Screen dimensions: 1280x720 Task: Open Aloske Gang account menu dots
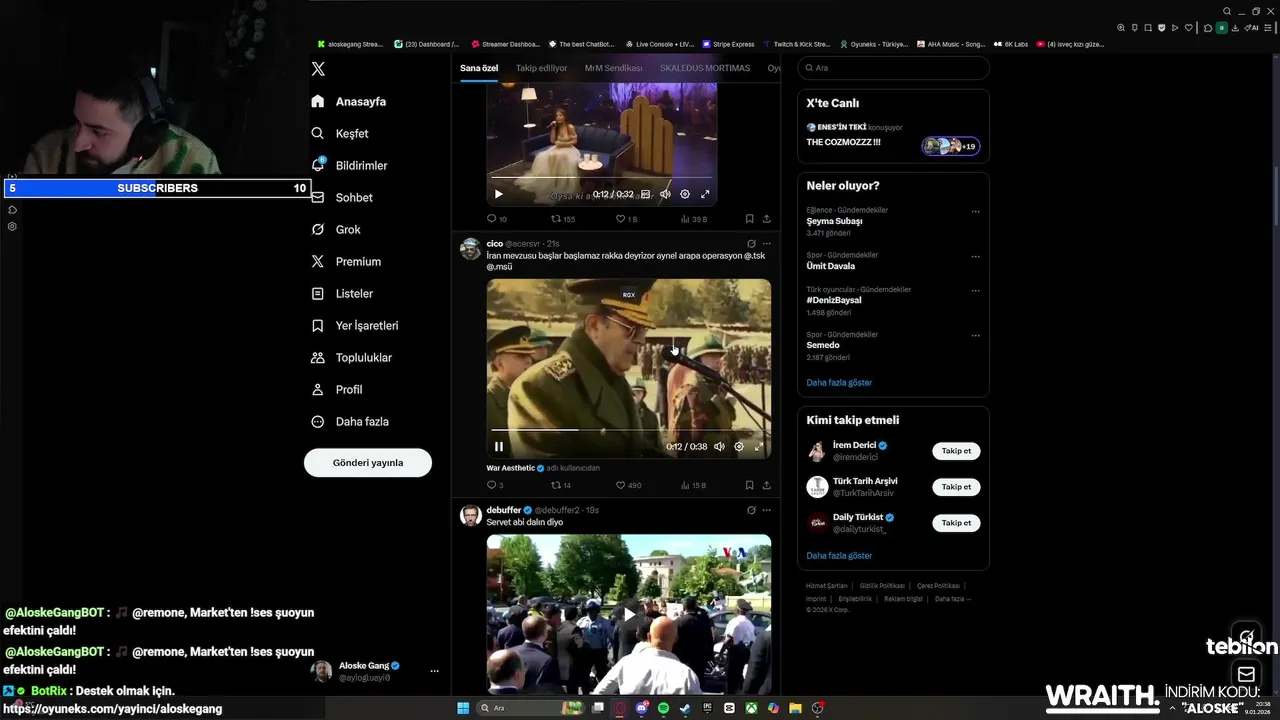click(434, 671)
